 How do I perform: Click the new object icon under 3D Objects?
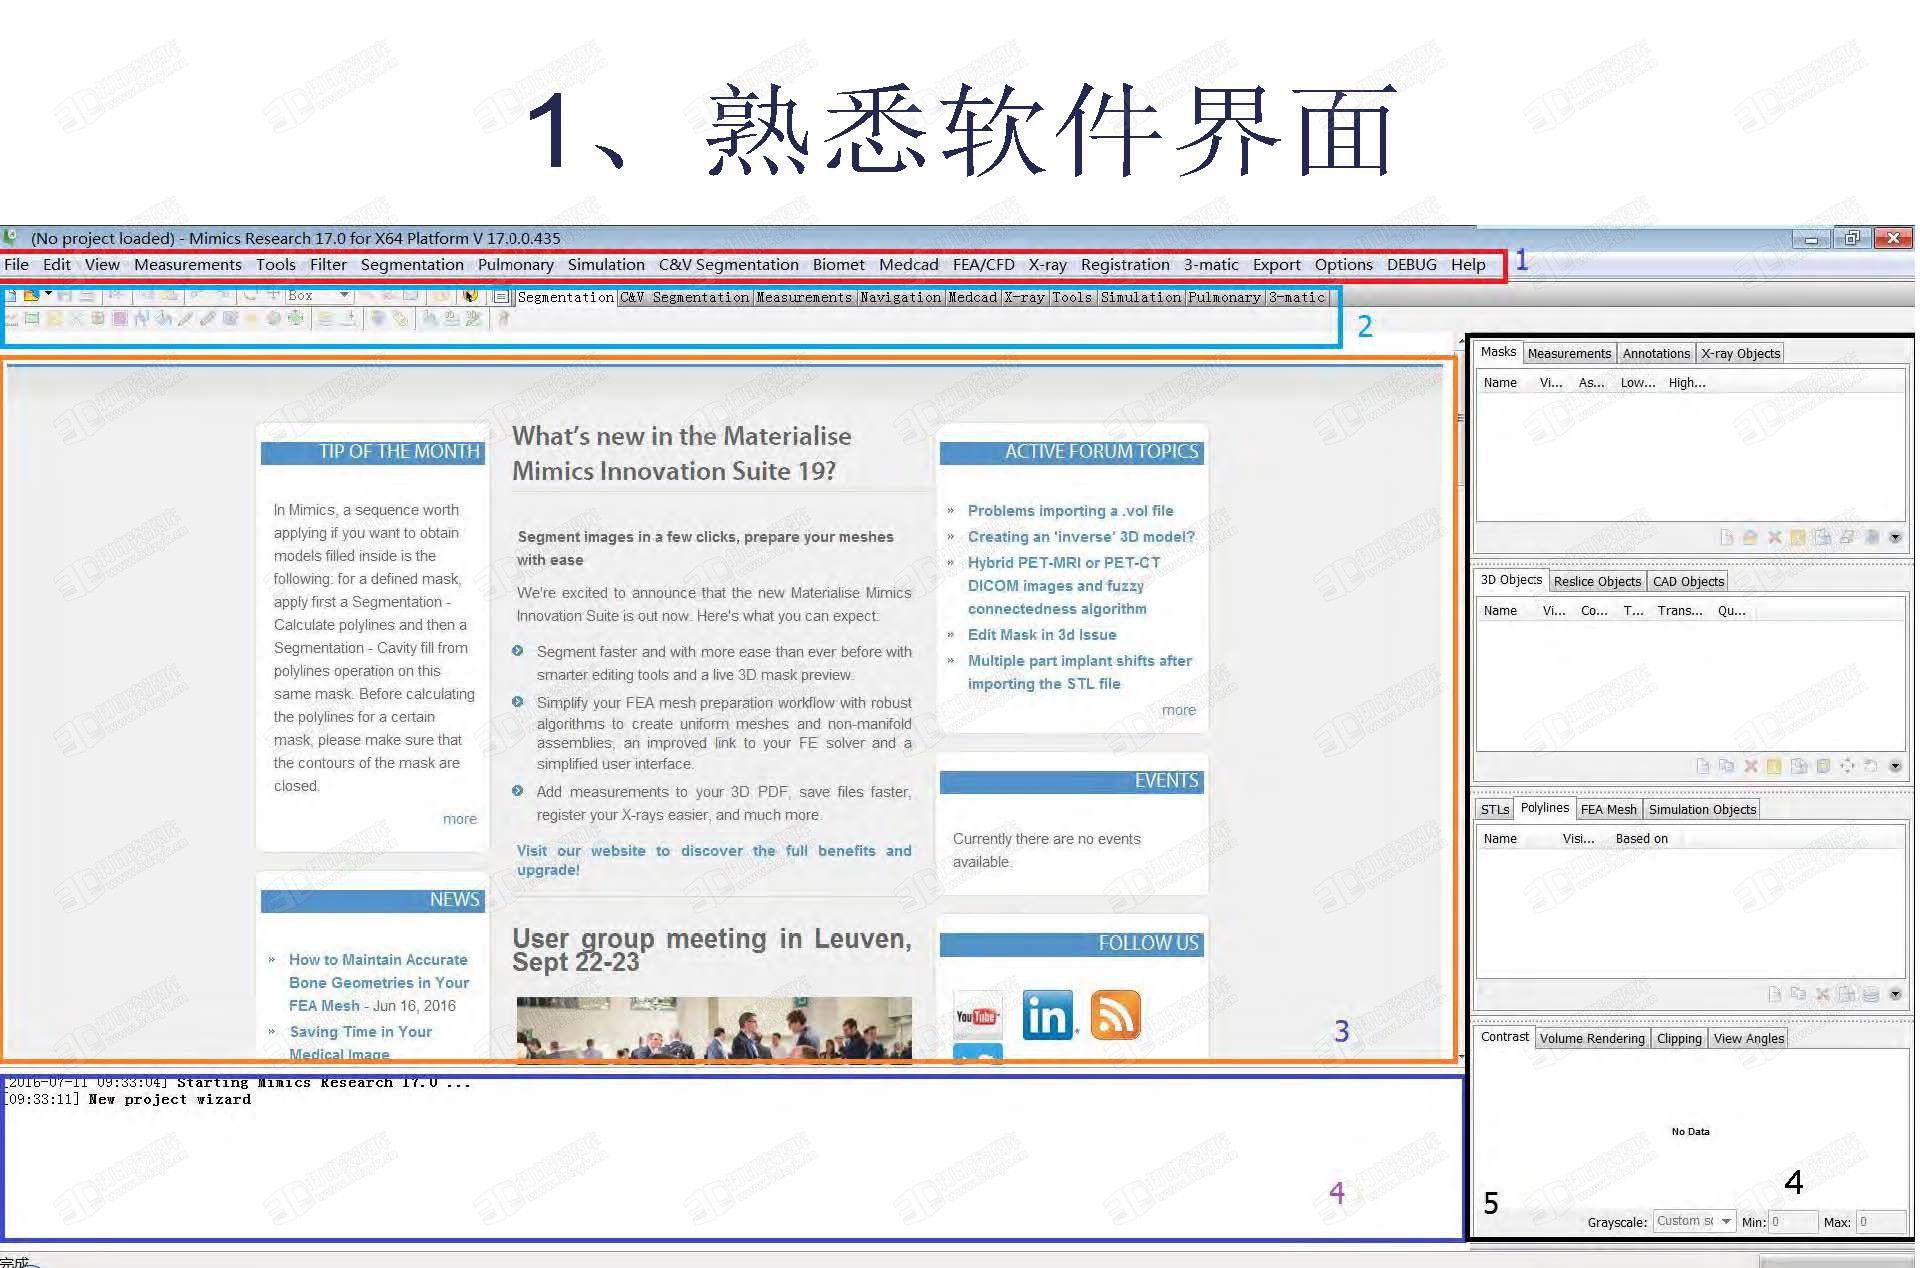[1703, 766]
